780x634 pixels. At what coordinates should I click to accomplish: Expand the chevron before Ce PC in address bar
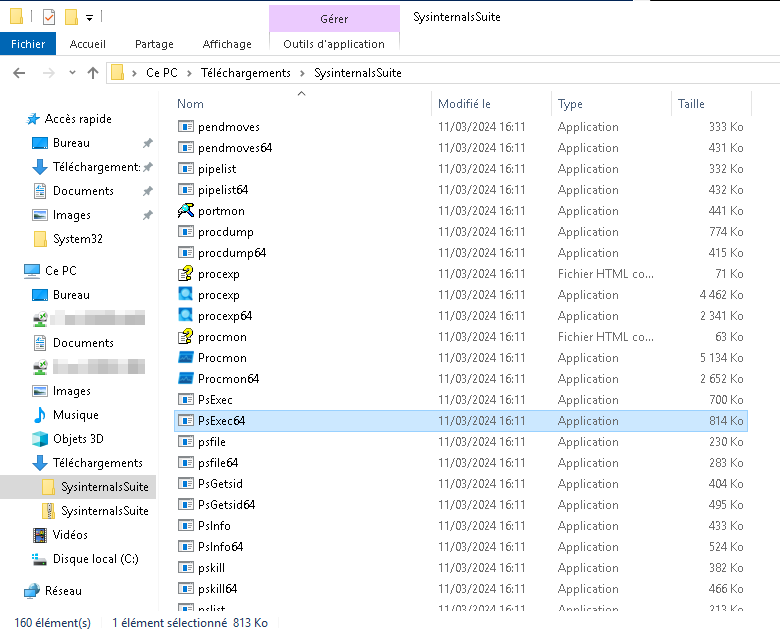[134, 74]
